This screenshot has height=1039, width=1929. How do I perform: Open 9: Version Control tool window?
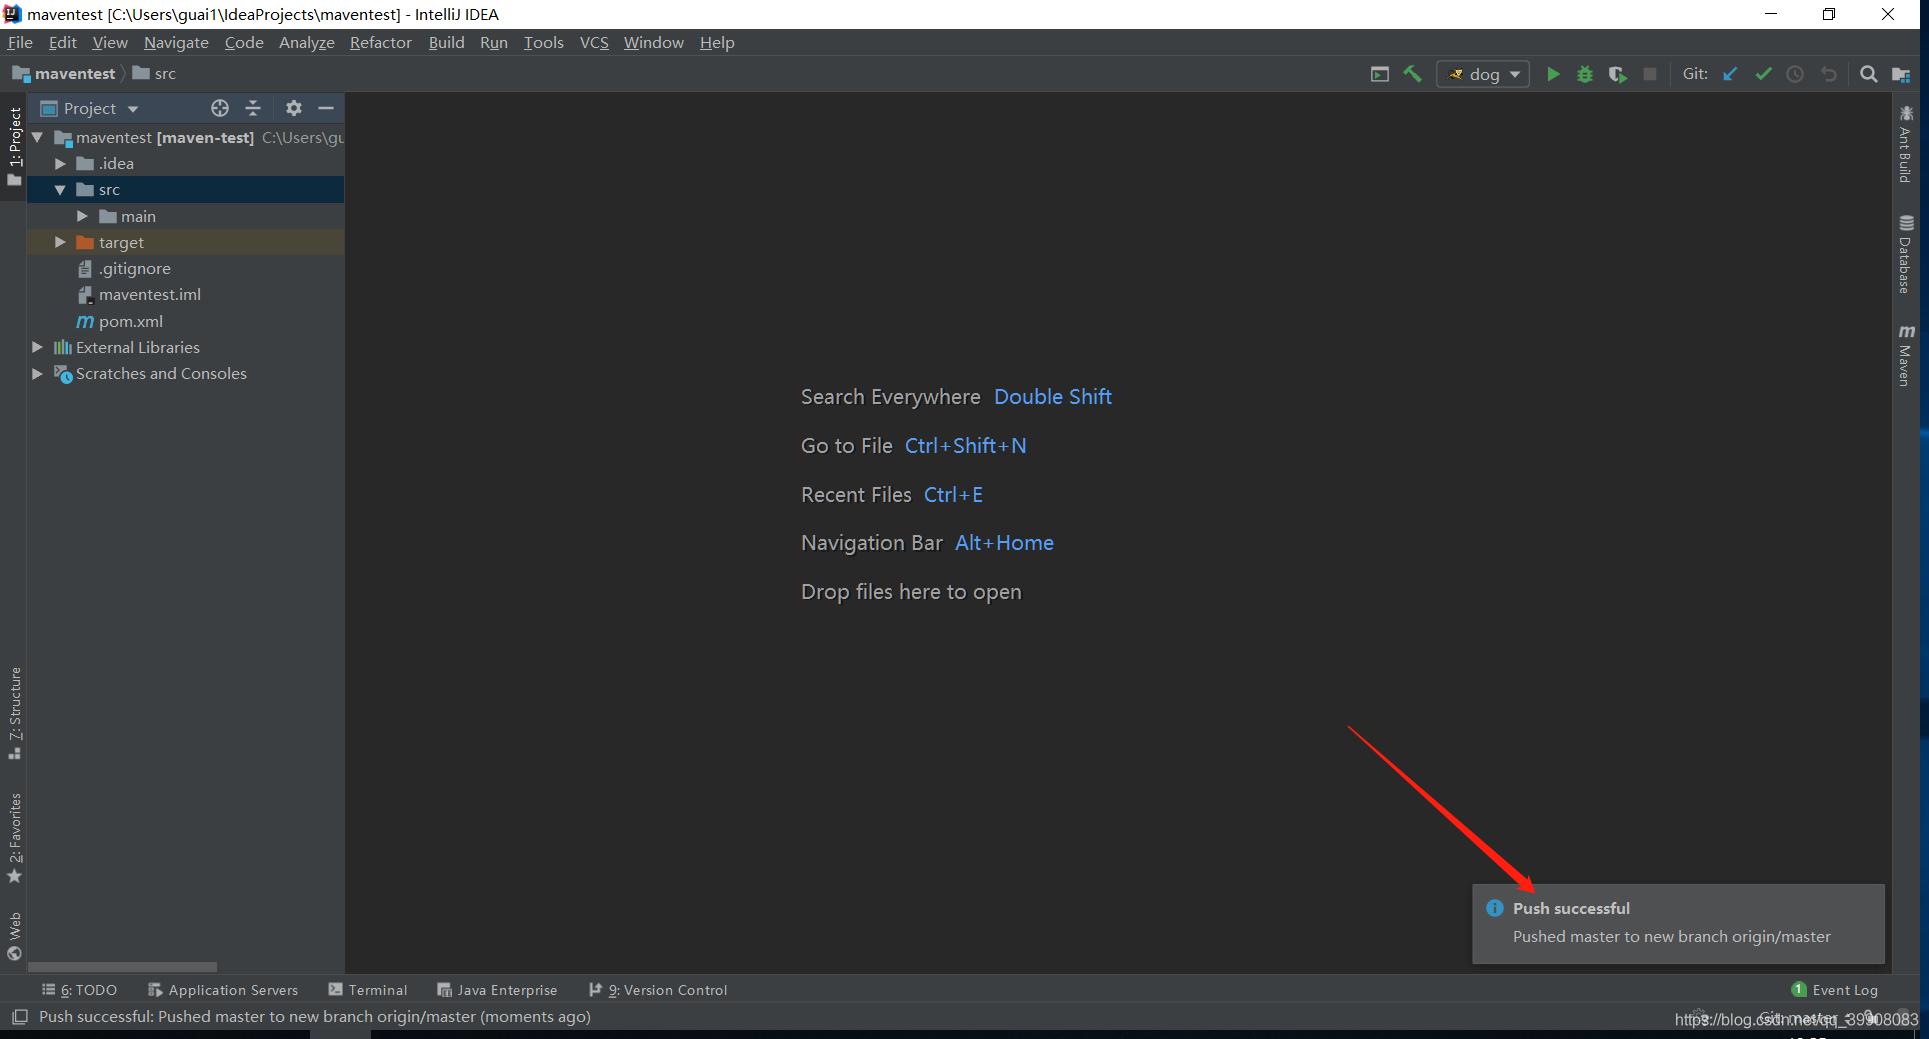click(658, 990)
